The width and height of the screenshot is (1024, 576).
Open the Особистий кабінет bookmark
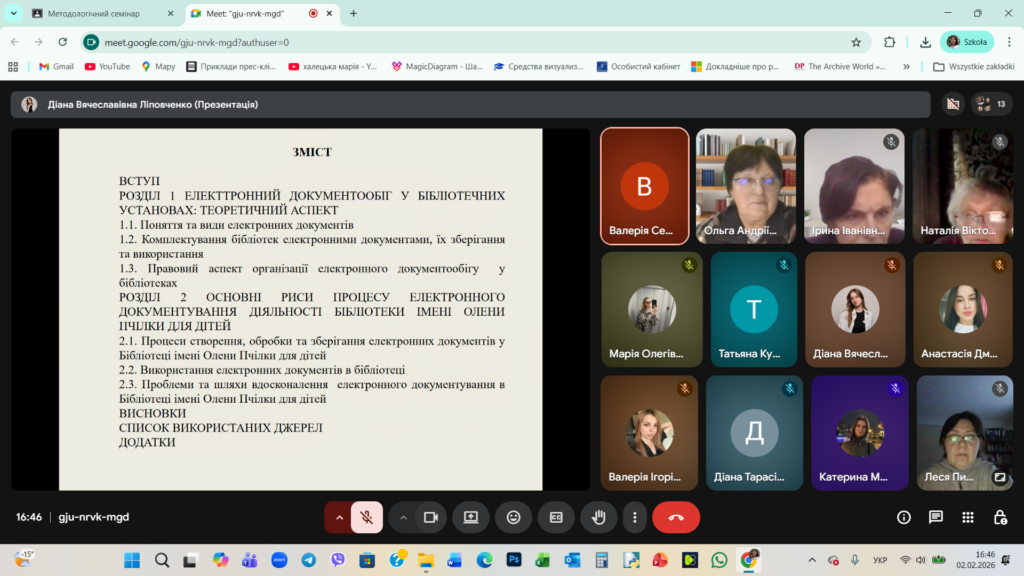tap(638, 67)
